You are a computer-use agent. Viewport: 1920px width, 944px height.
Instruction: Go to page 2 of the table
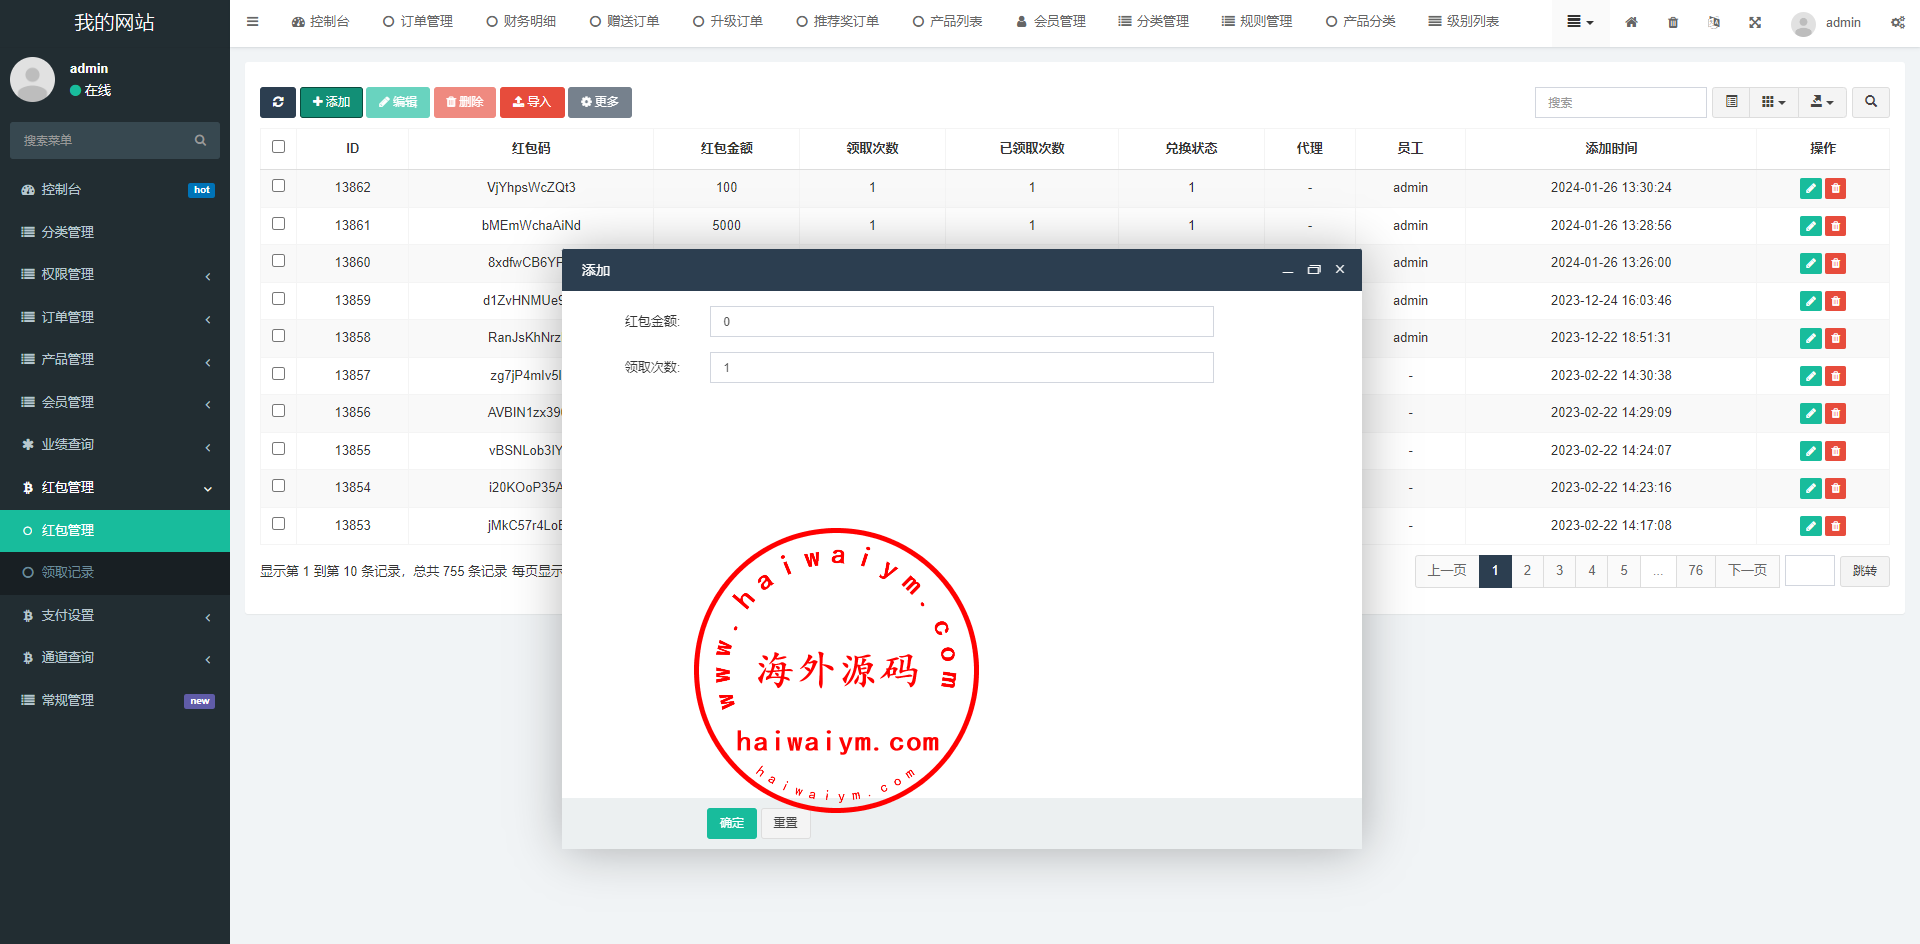pyautogui.click(x=1527, y=571)
